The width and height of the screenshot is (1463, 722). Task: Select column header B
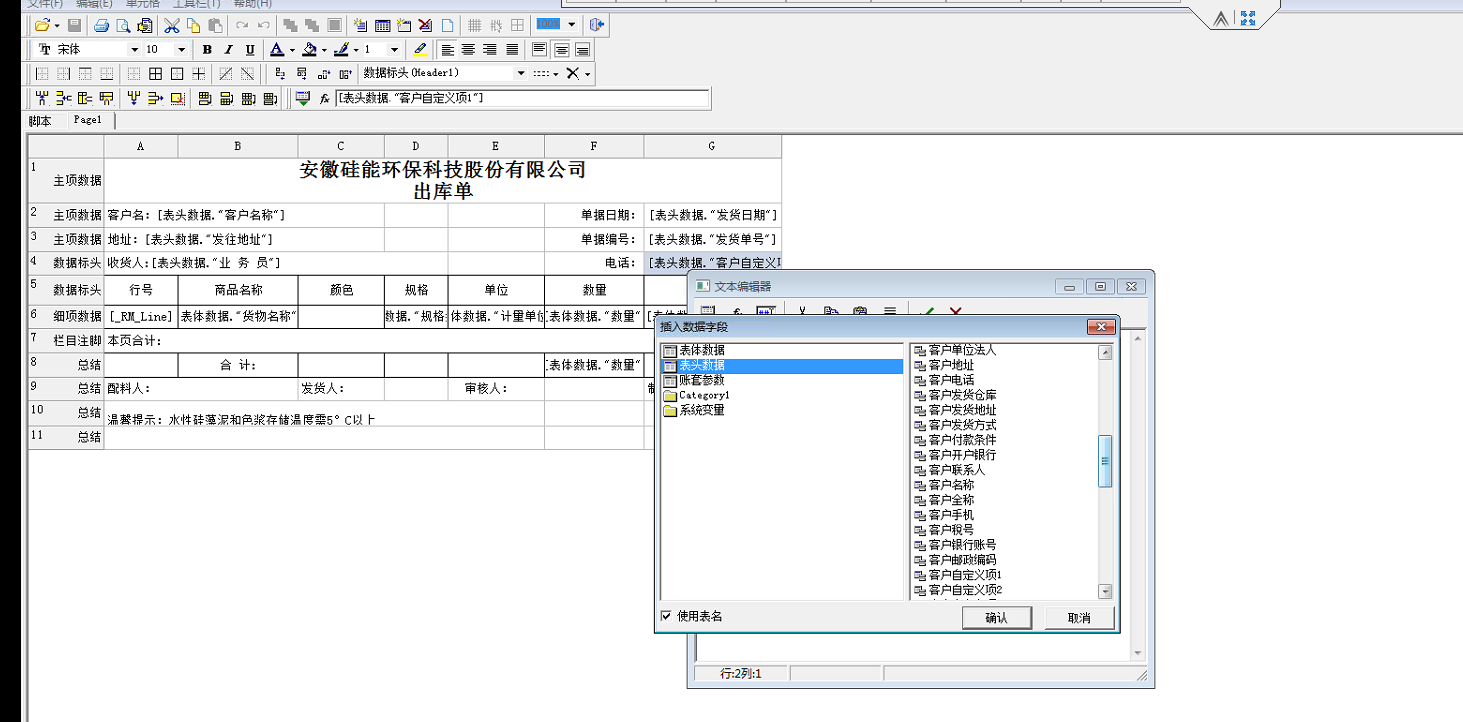click(238, 146)
